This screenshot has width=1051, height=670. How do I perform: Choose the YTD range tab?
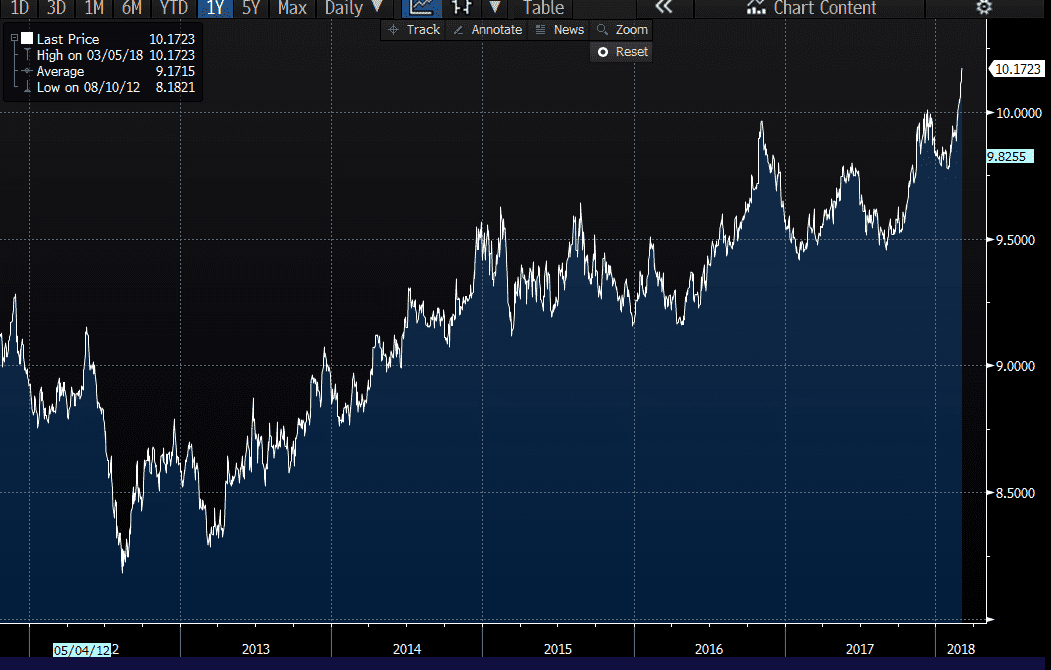[x=172, y=8]
